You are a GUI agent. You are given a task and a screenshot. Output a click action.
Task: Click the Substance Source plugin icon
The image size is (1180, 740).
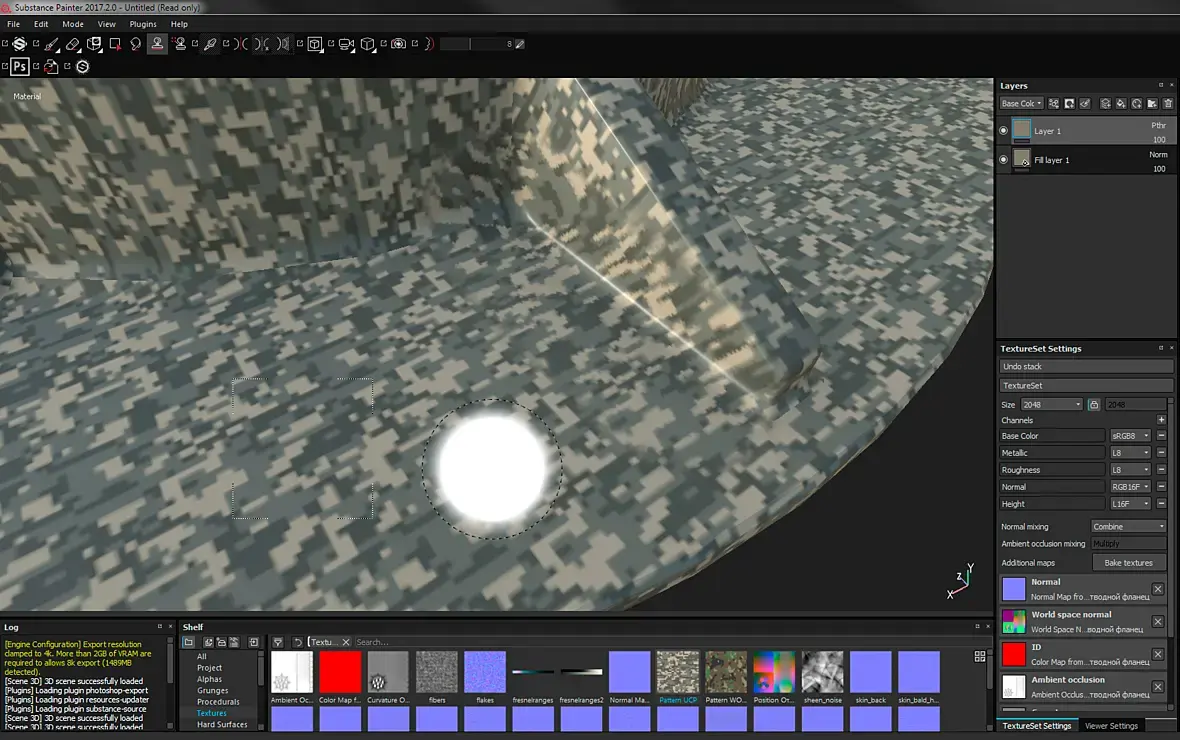coord(83,66)
